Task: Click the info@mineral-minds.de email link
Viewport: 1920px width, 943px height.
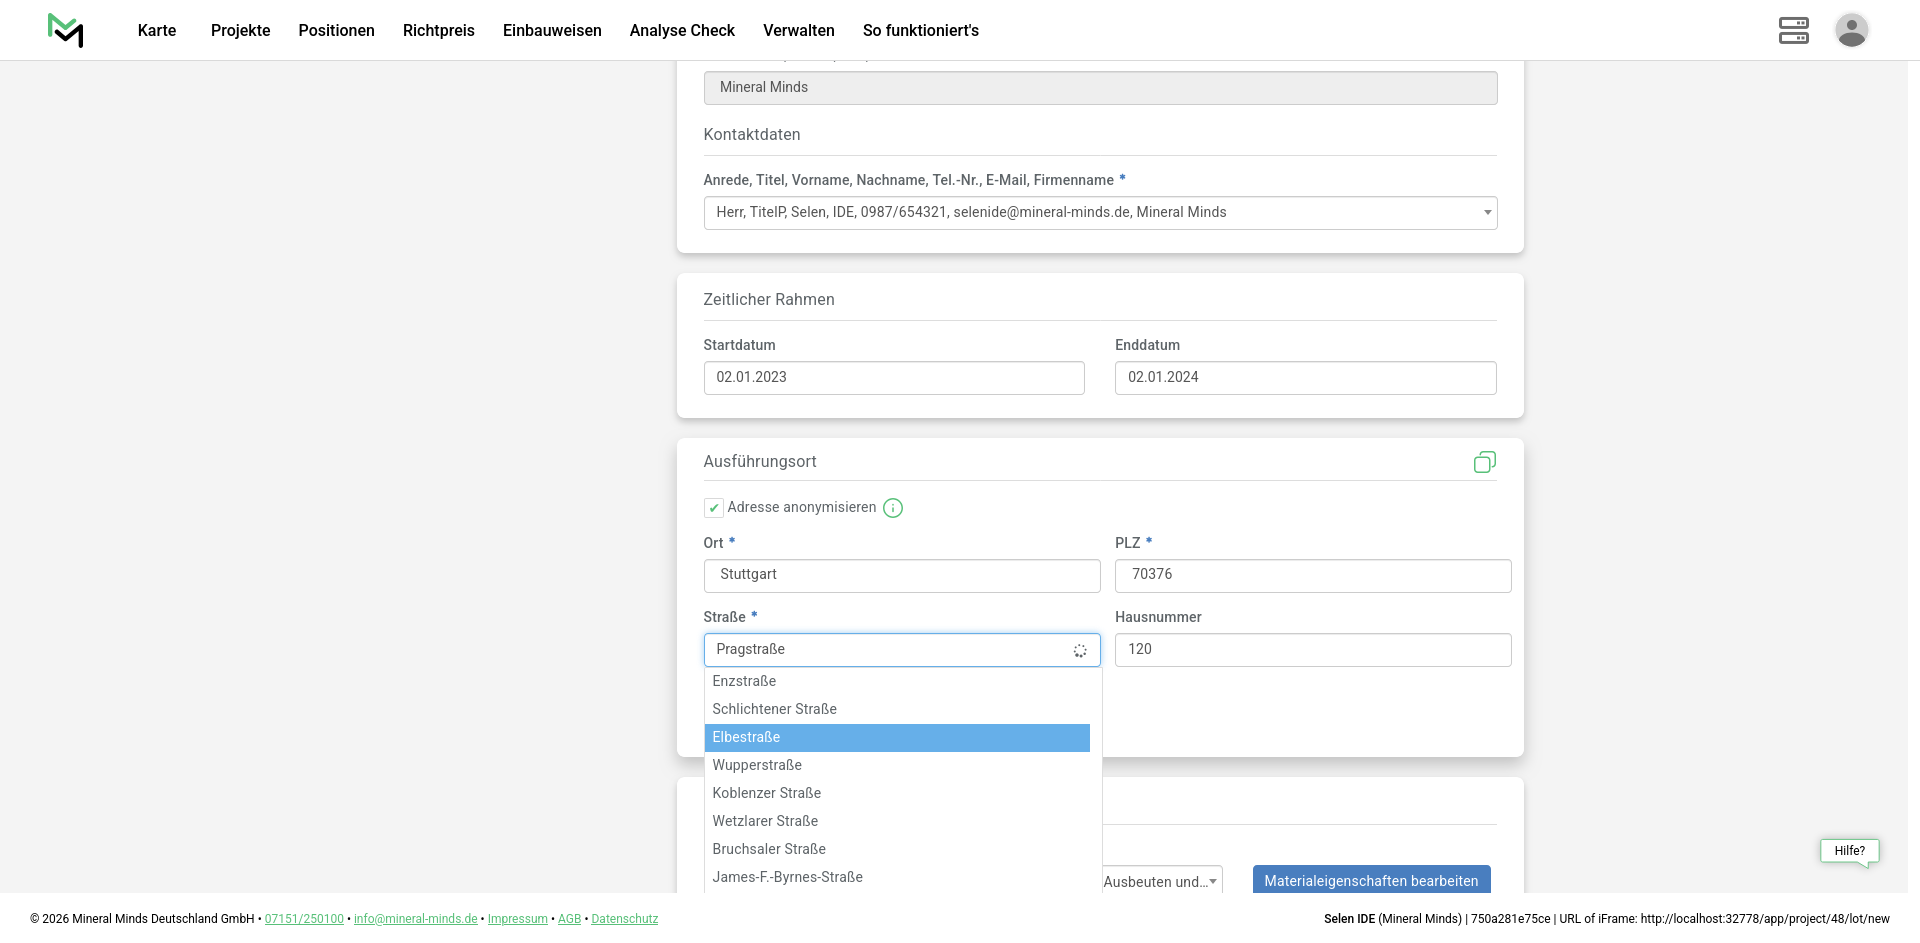Action: [x=415, y=919]
